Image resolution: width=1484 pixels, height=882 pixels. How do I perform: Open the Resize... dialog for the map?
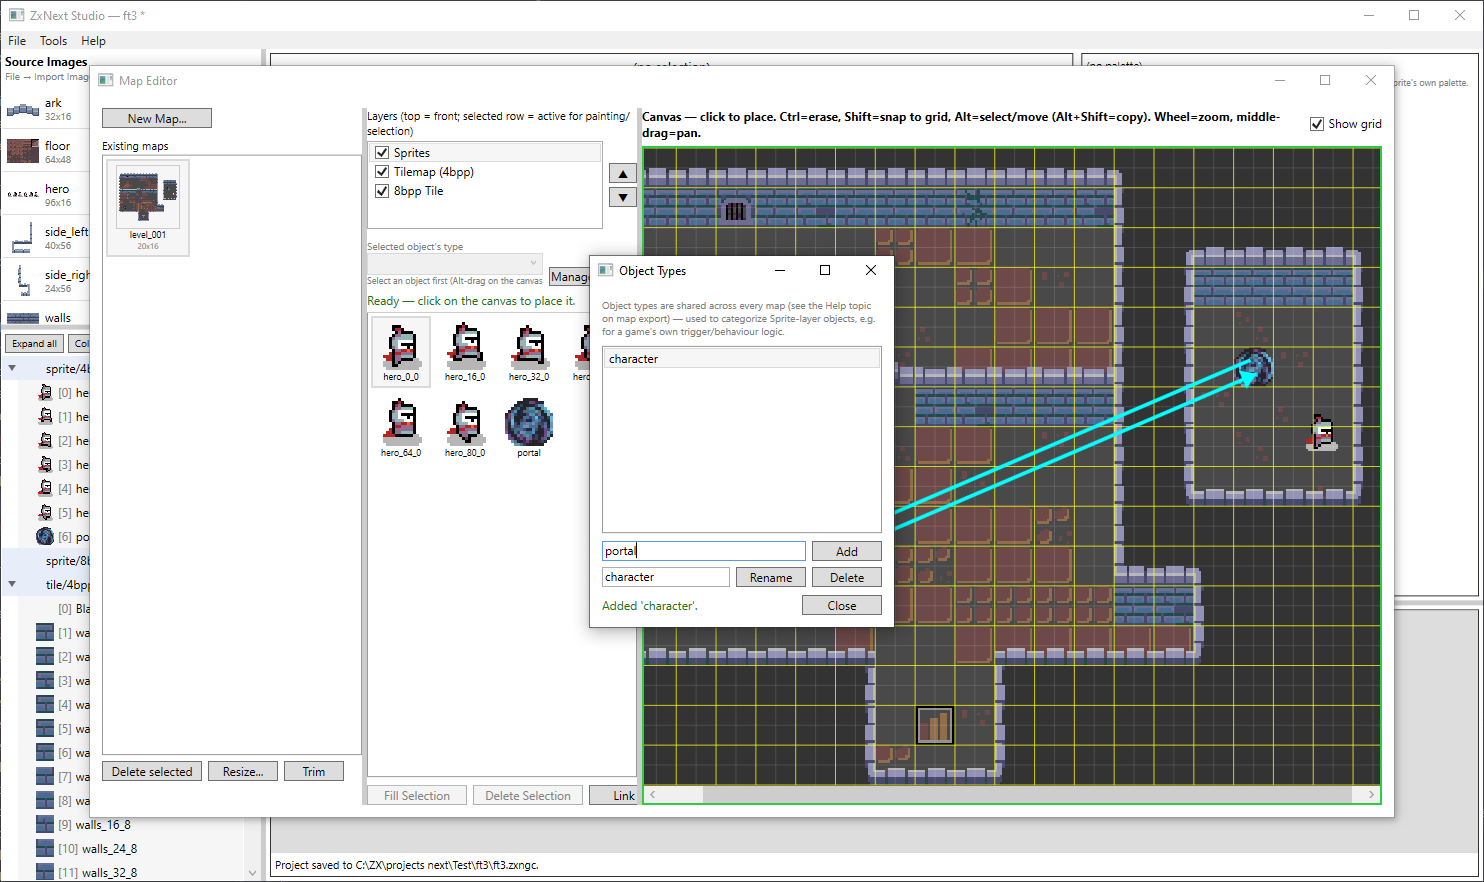243,772
